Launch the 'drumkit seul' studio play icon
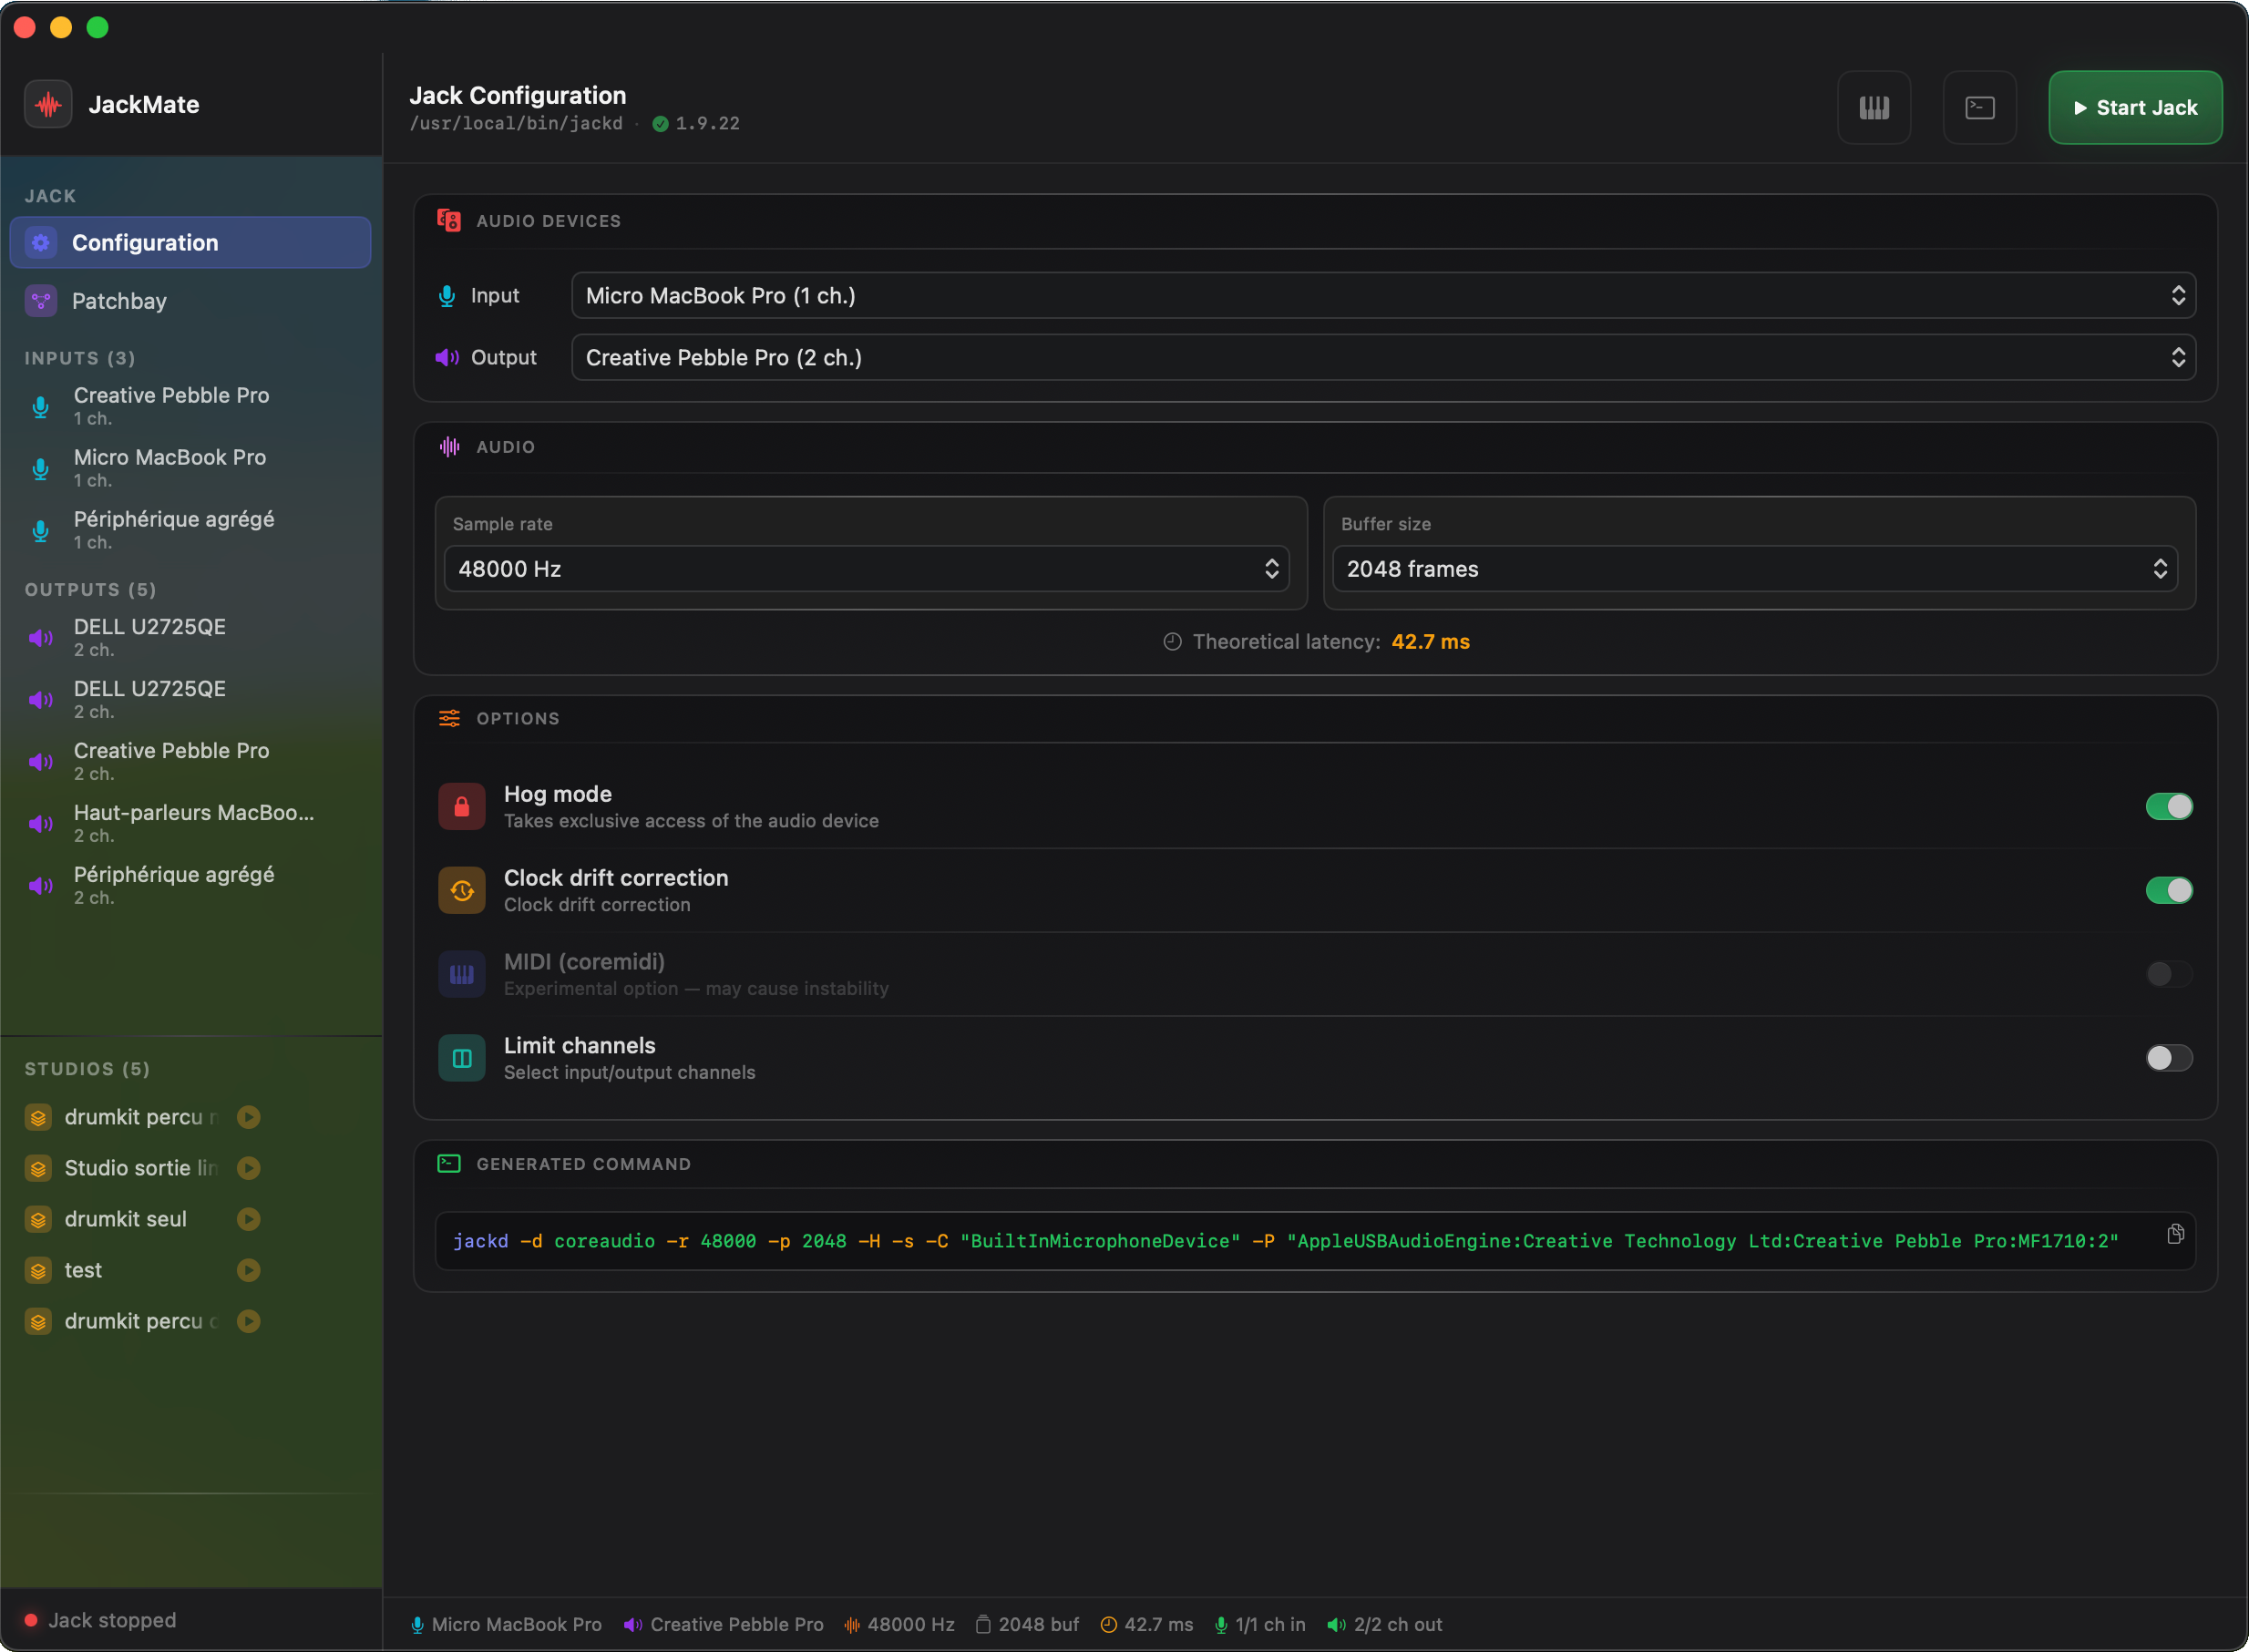The width and height of the screenshot is (2249, 1652). click(x=249, y=1219)
